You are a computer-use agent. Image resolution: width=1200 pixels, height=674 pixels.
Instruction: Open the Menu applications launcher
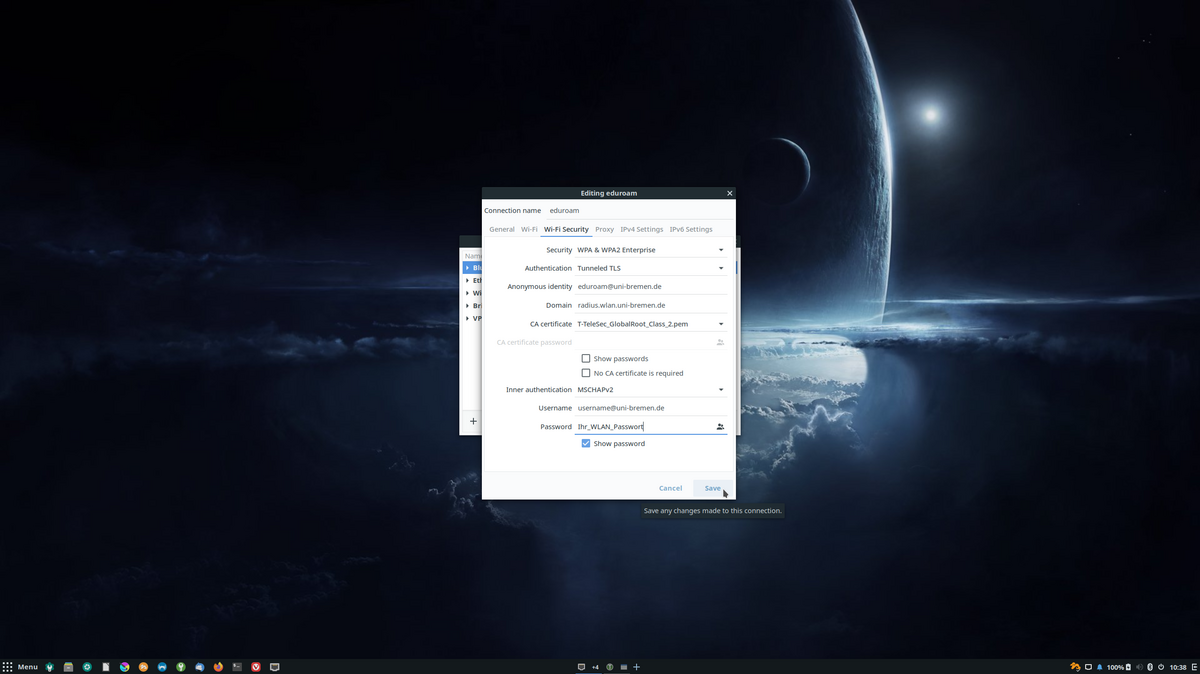point(21,667)
